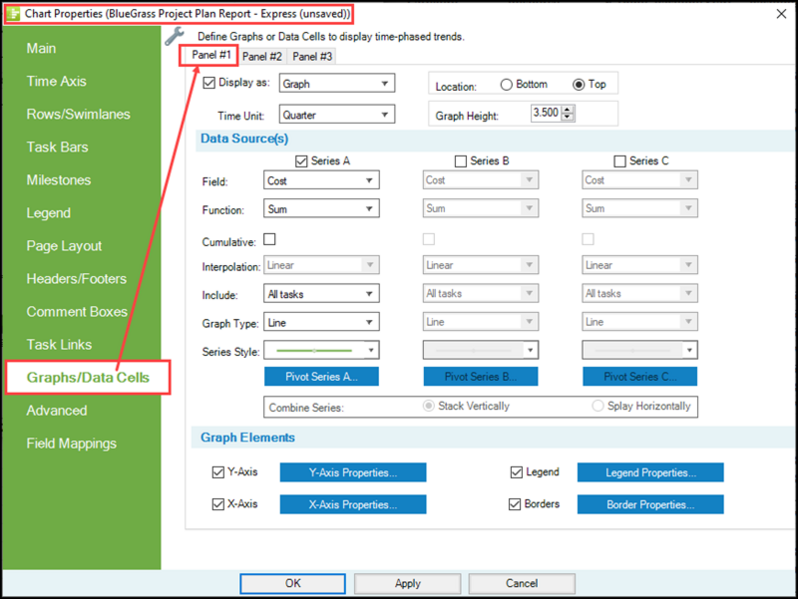Click the Cancel button
Screen dimensions: 798x599
[x=522, y=583]
